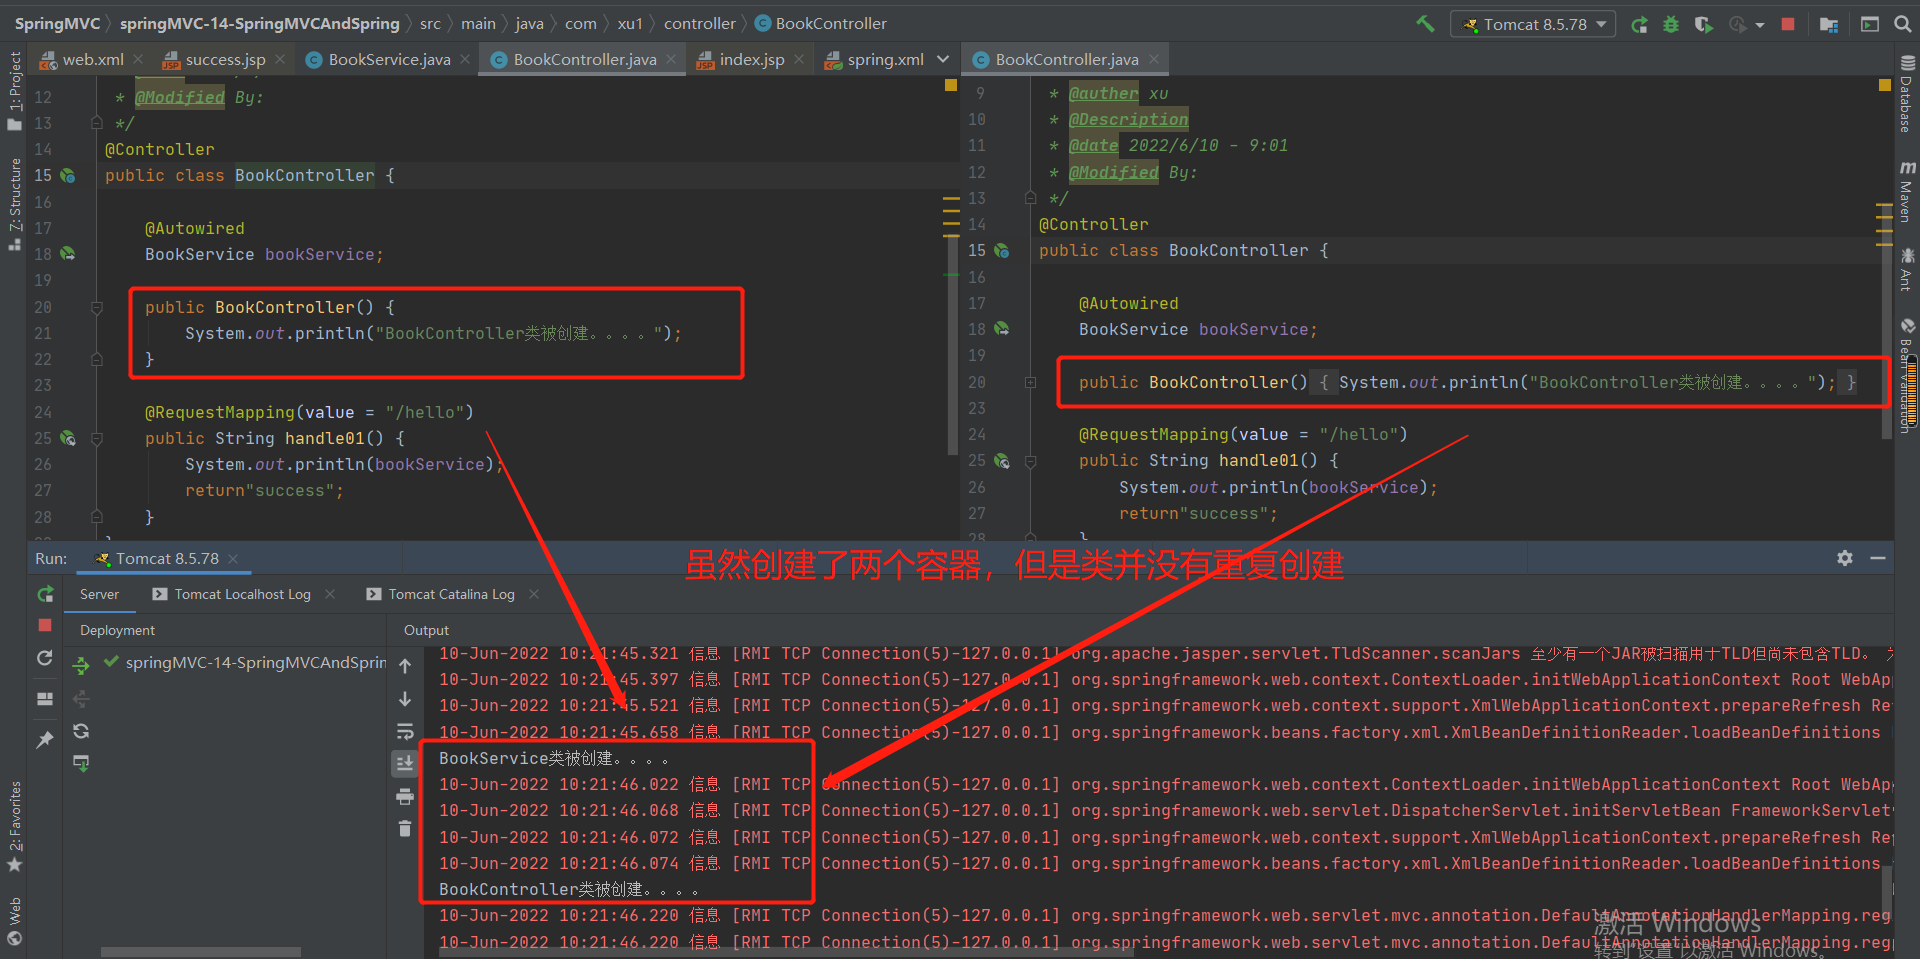Open Search Everywhere magnifier
Image resolution: width=1920 pixels, height=959 pixels.
[x=1903, y=24]
